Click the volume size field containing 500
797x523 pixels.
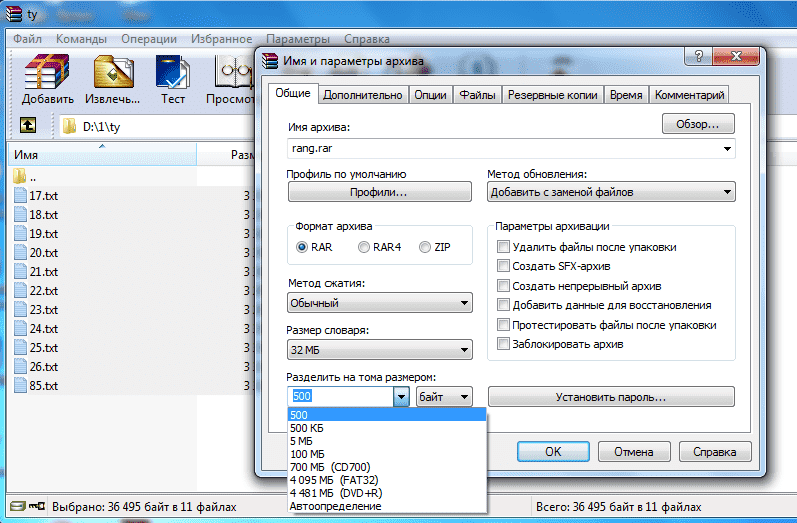(341, 396)
